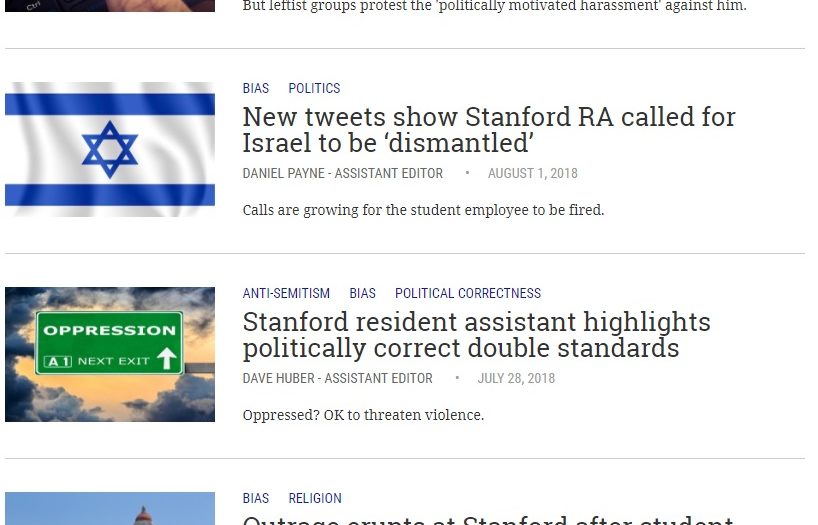Select the POLITICS category tag
The width and height of the screenshot is (818, 525).
314,88
